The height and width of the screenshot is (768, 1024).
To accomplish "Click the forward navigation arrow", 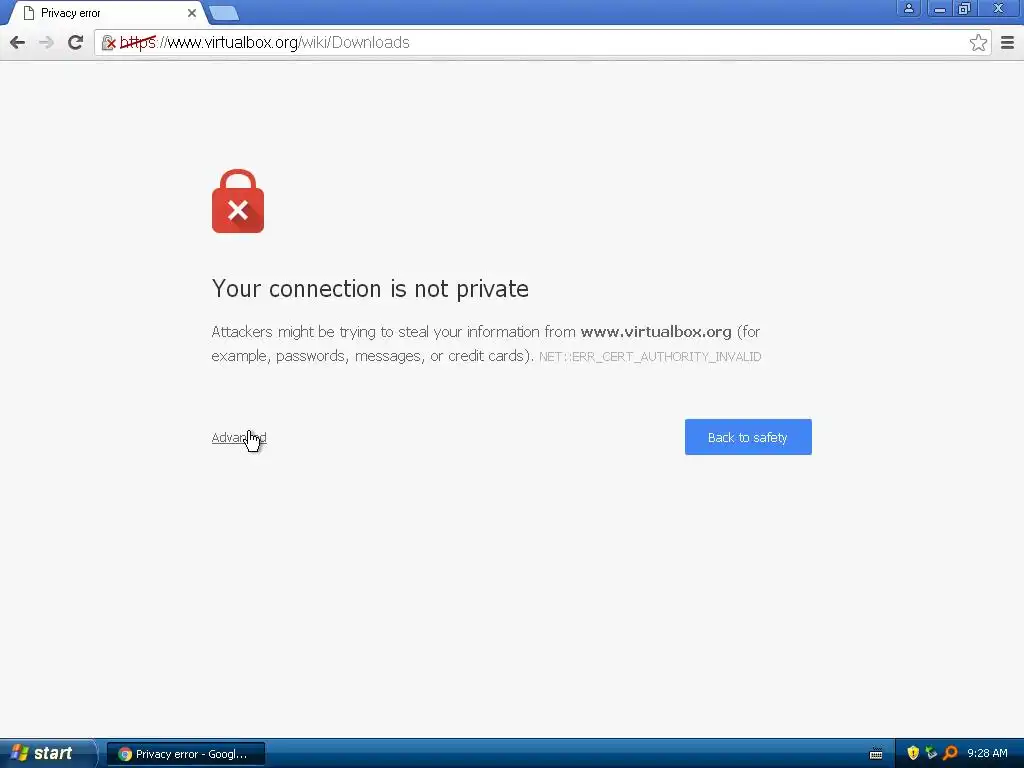I will [46, 42].
